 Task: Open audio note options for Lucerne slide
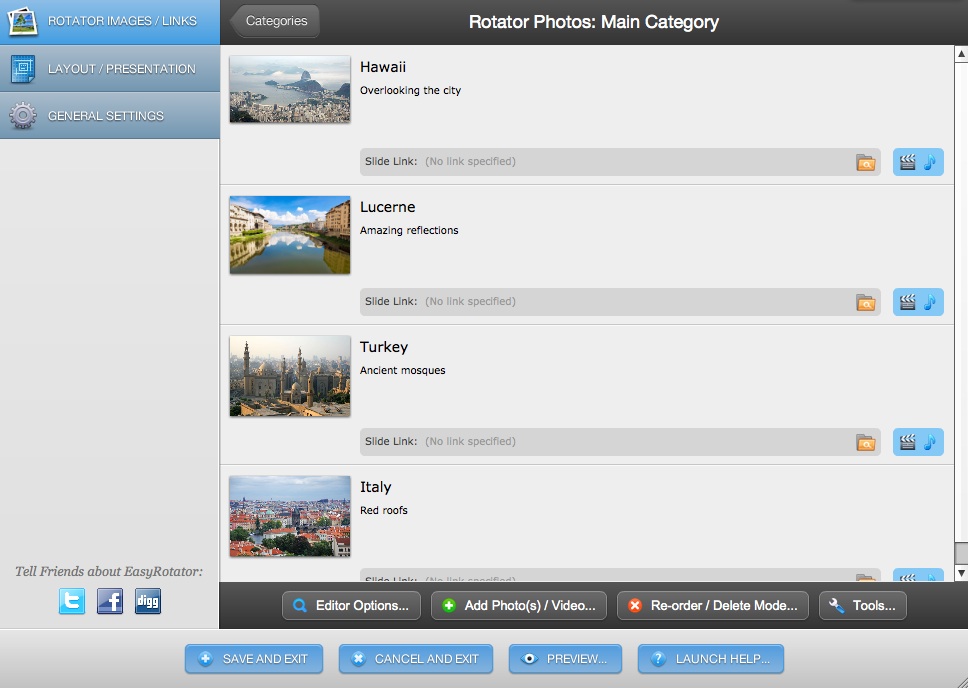pyautogui.click(x=930, y=302)
